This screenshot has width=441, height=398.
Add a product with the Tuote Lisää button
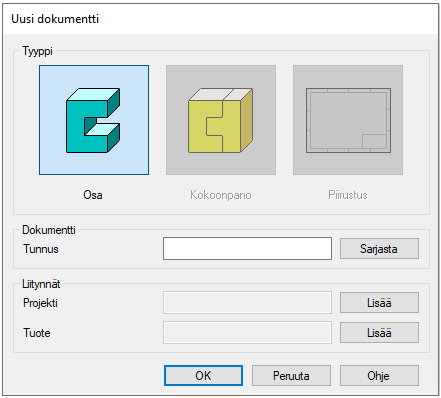coord(379,332)
